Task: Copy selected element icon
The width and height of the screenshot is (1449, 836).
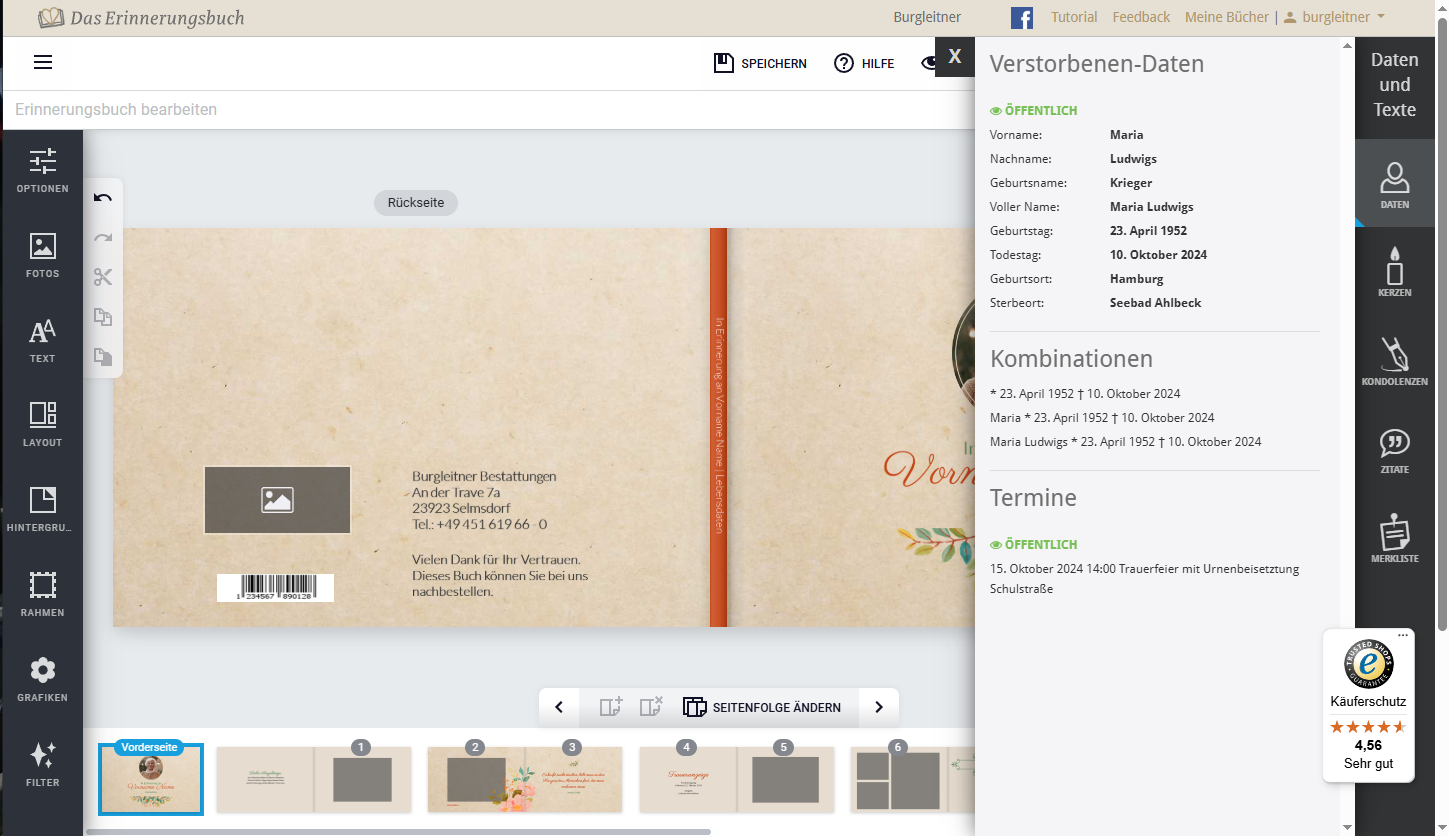Action: pos(103,317)
